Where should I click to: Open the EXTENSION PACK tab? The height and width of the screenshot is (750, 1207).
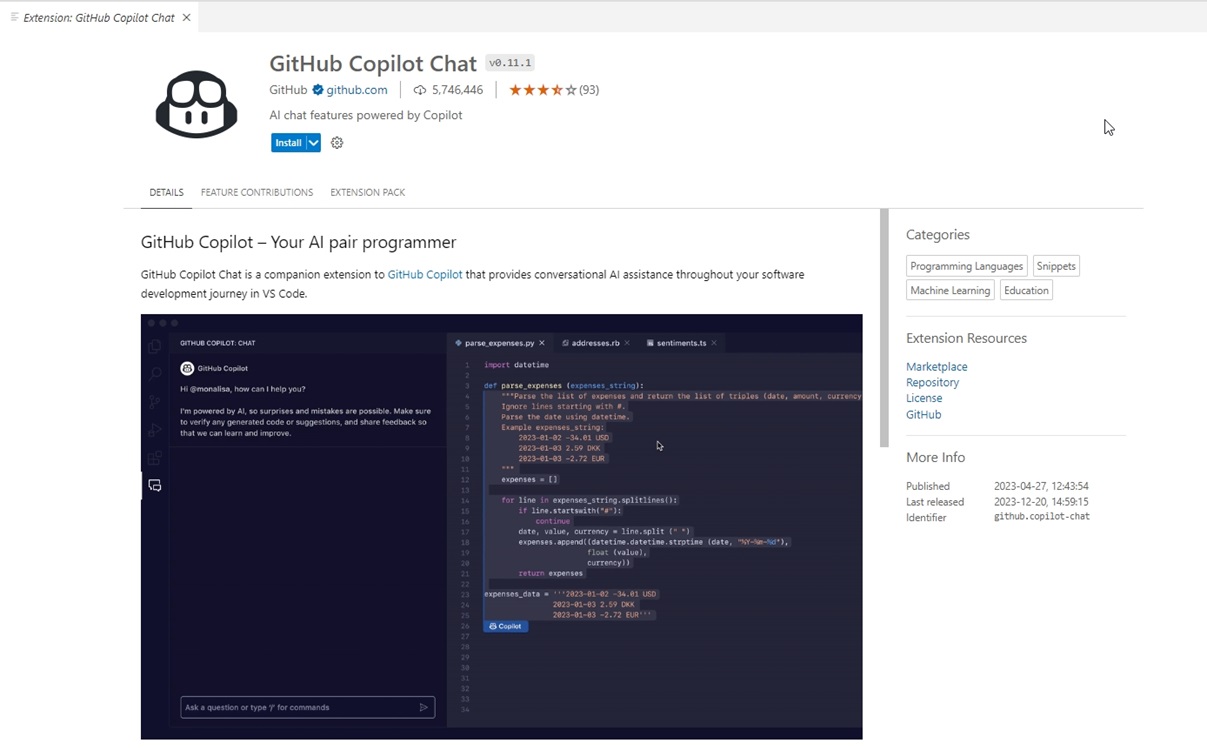pos(367,192)
